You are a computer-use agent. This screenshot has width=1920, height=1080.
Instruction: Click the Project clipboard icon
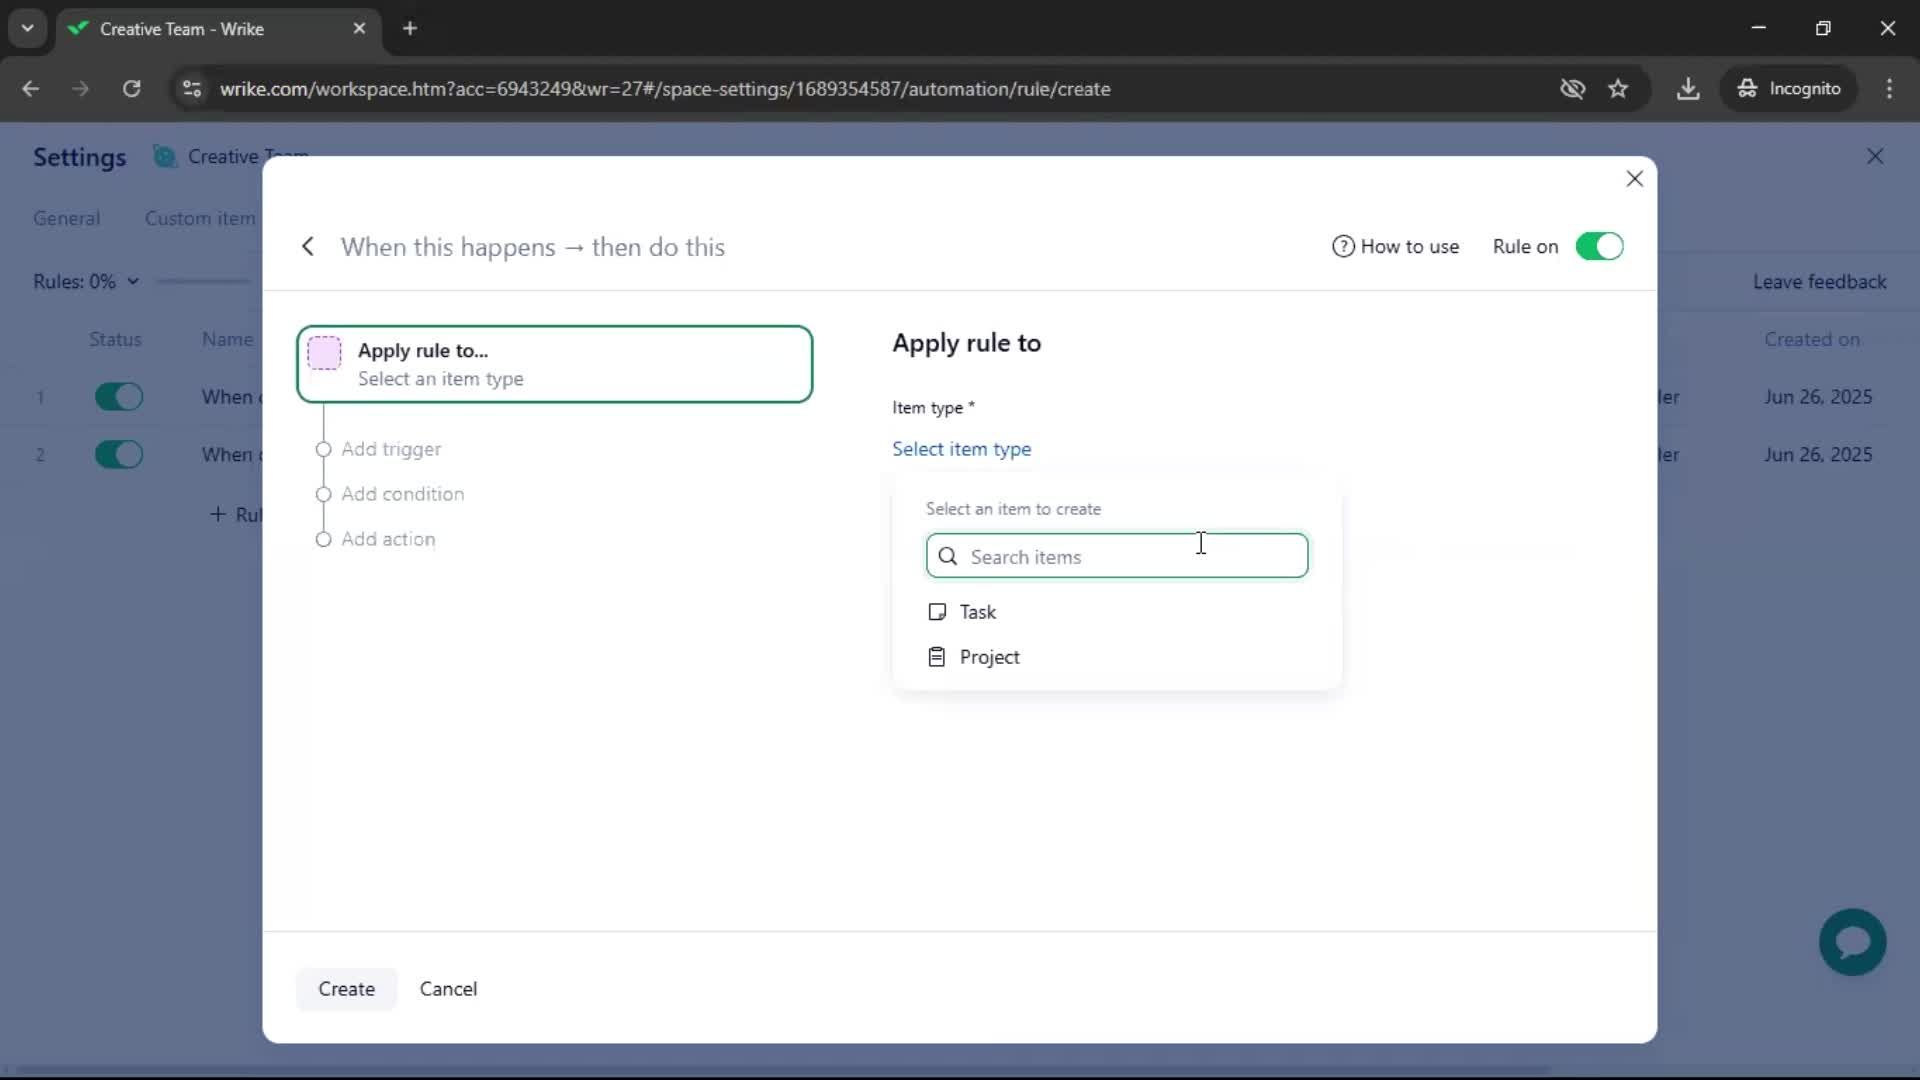point(937,657)
